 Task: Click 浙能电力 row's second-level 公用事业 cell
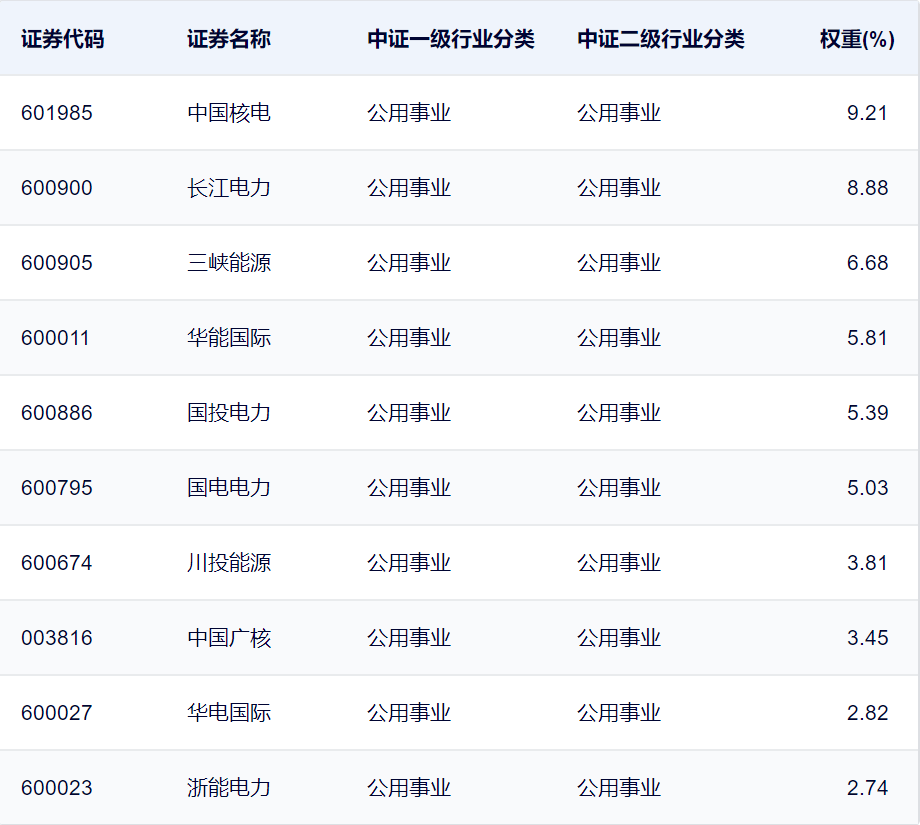(619, 787)
